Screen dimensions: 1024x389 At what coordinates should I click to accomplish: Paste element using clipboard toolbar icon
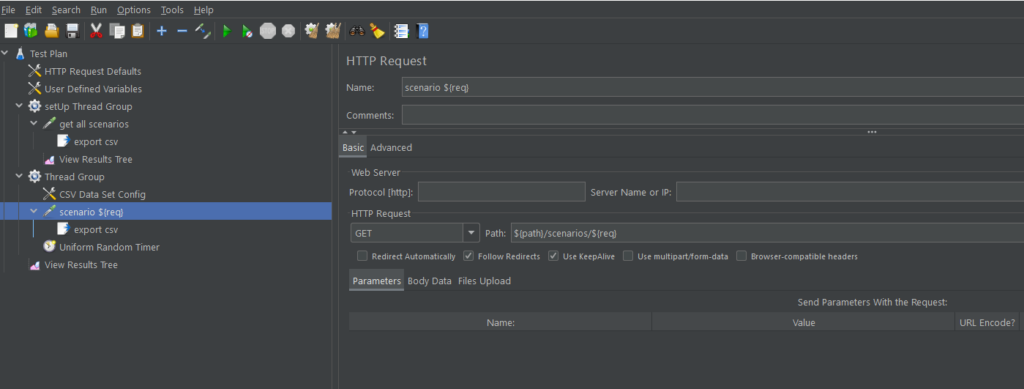[137, 31]
